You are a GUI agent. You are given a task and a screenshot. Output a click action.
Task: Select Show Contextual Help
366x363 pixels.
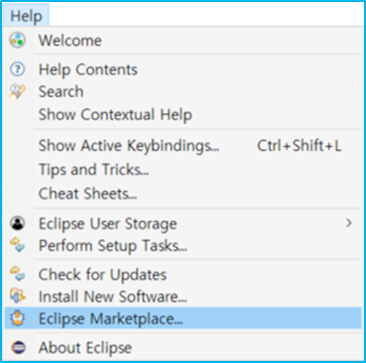point(115,115)
